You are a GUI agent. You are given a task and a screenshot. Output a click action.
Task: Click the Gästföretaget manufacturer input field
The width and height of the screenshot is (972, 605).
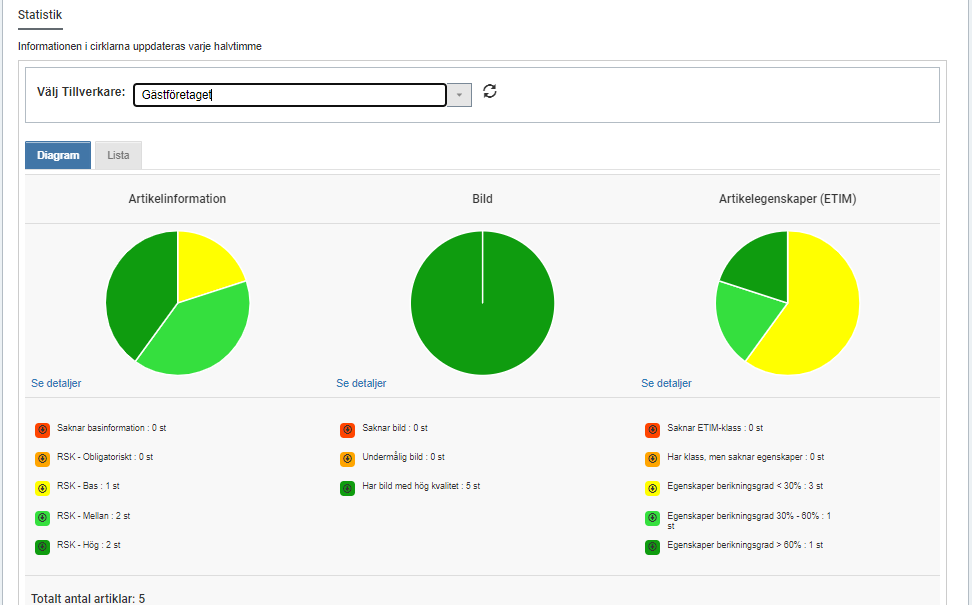point(289,95)
